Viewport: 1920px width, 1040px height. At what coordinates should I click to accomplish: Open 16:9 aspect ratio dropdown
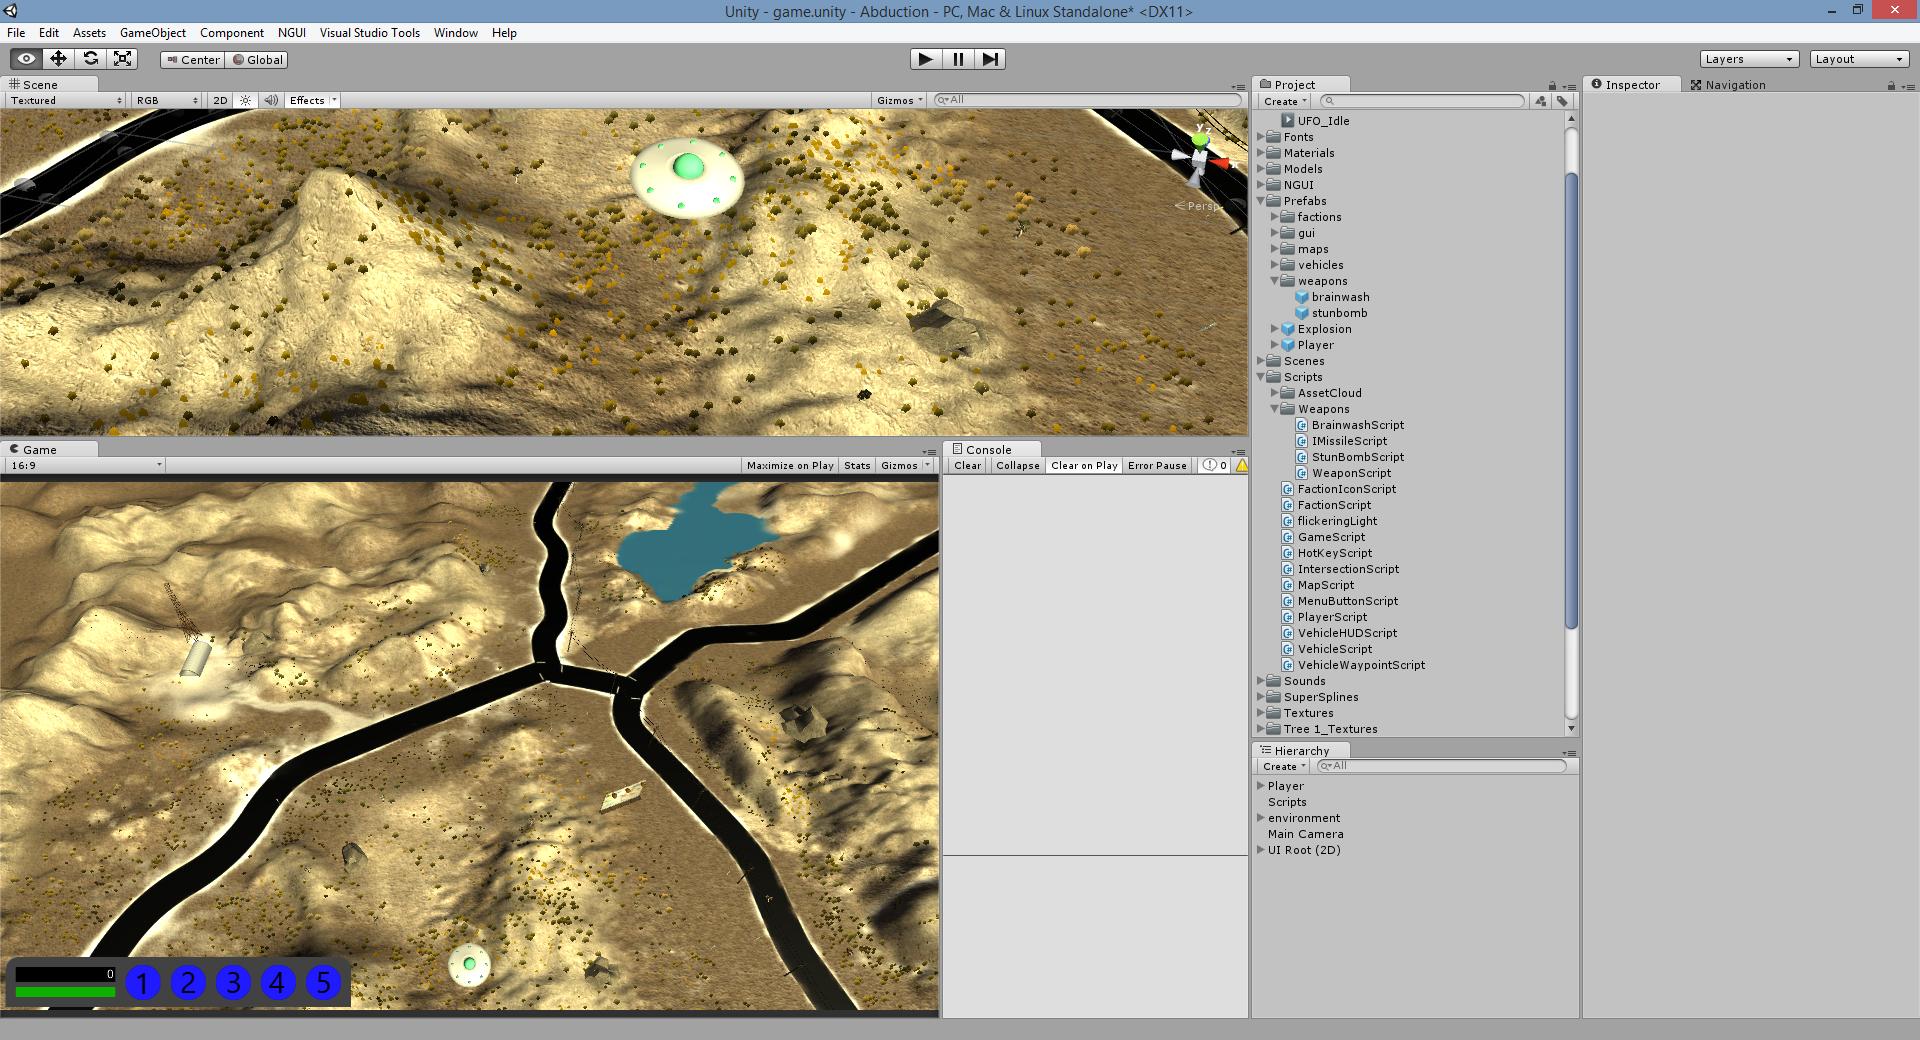(86, 465)
